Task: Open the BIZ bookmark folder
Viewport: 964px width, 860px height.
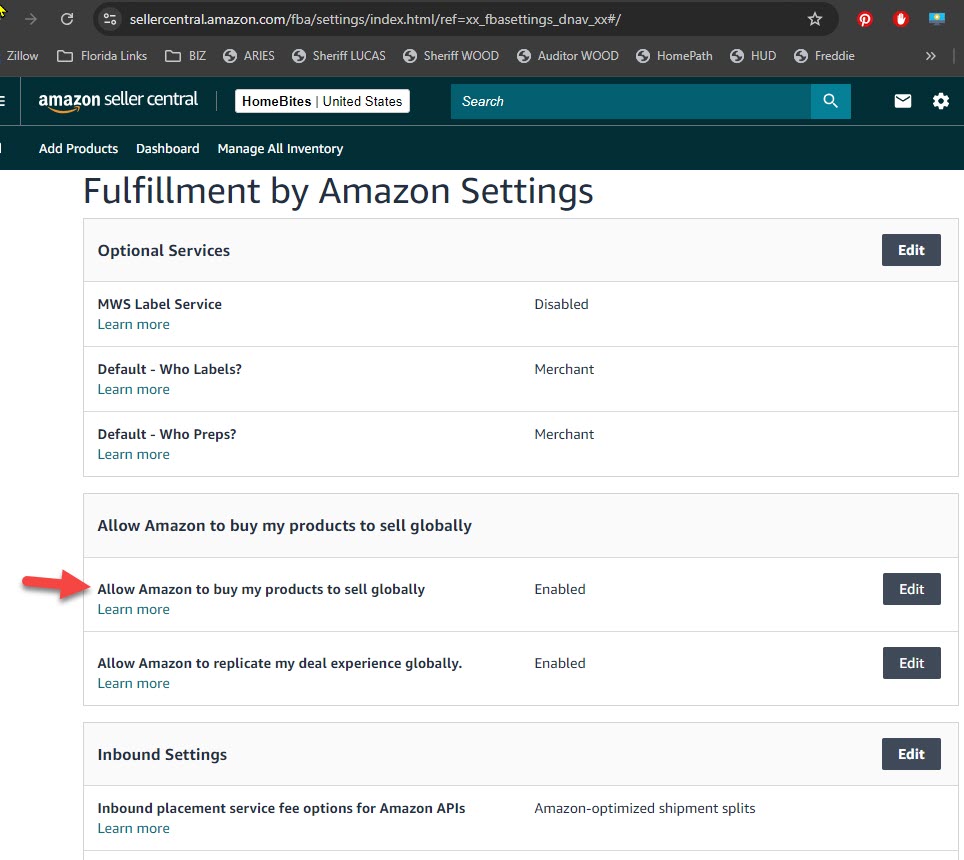Action: [186, 56]
